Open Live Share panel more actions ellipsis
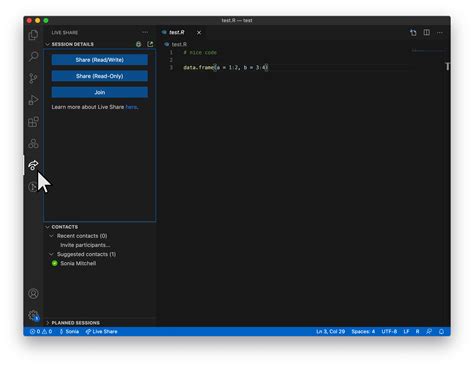 tap(145, 32)
